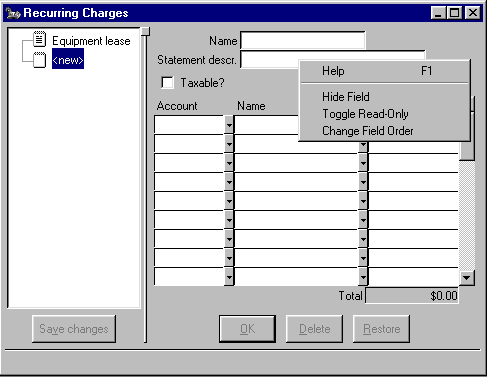The height and width of the screenshot is (377, 487).
Task: Close the Recurring Charges window
Action: (473, 13)
